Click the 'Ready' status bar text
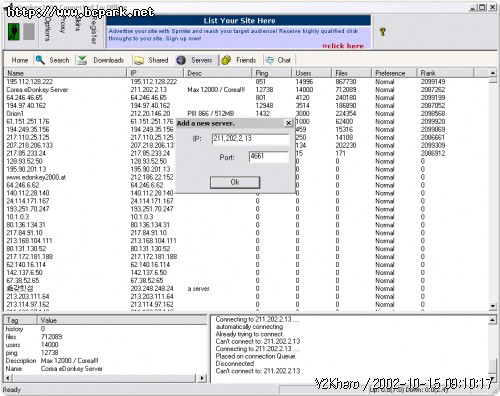The image size is (500, 396). (x=12, y=389)
